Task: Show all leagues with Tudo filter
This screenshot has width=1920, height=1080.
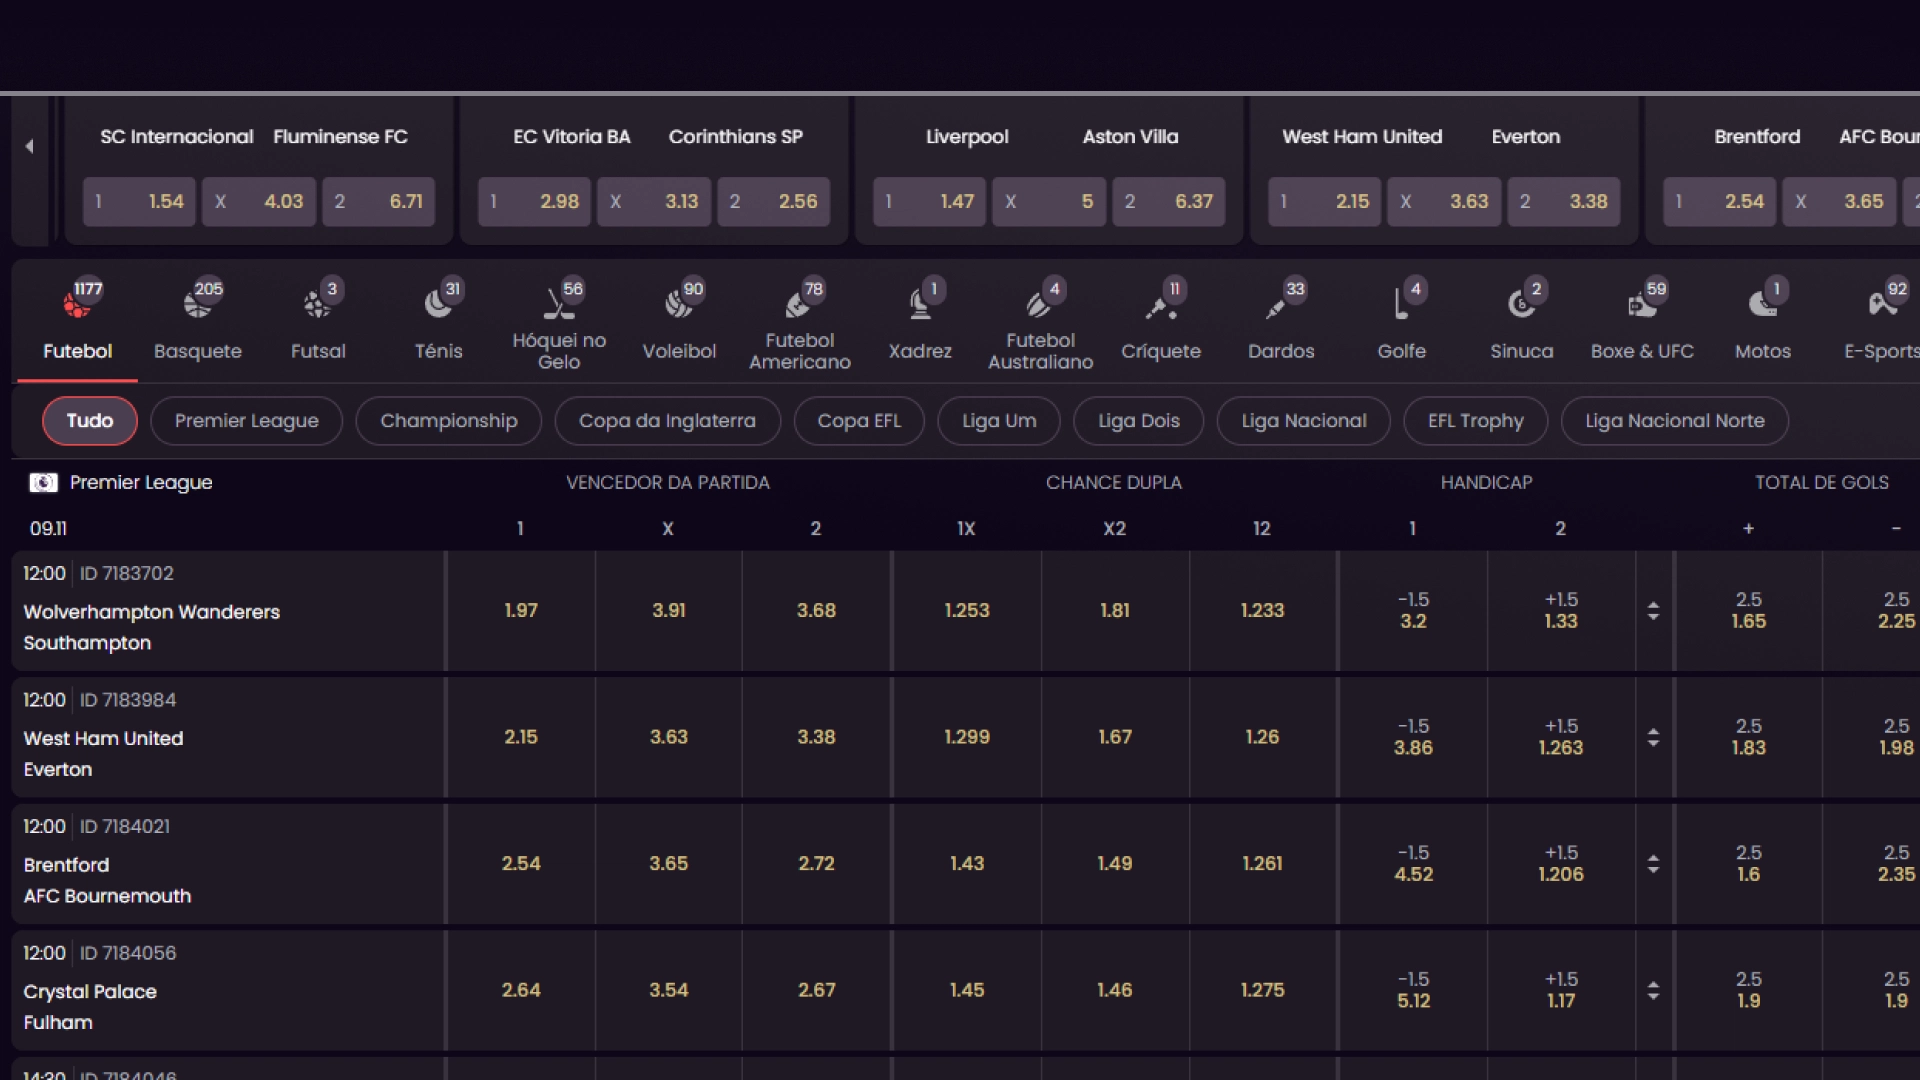Action: point(90,421)
